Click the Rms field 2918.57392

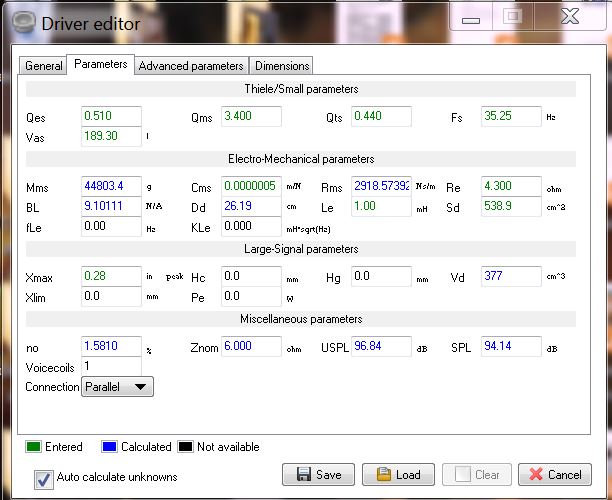tap(381, 186)
